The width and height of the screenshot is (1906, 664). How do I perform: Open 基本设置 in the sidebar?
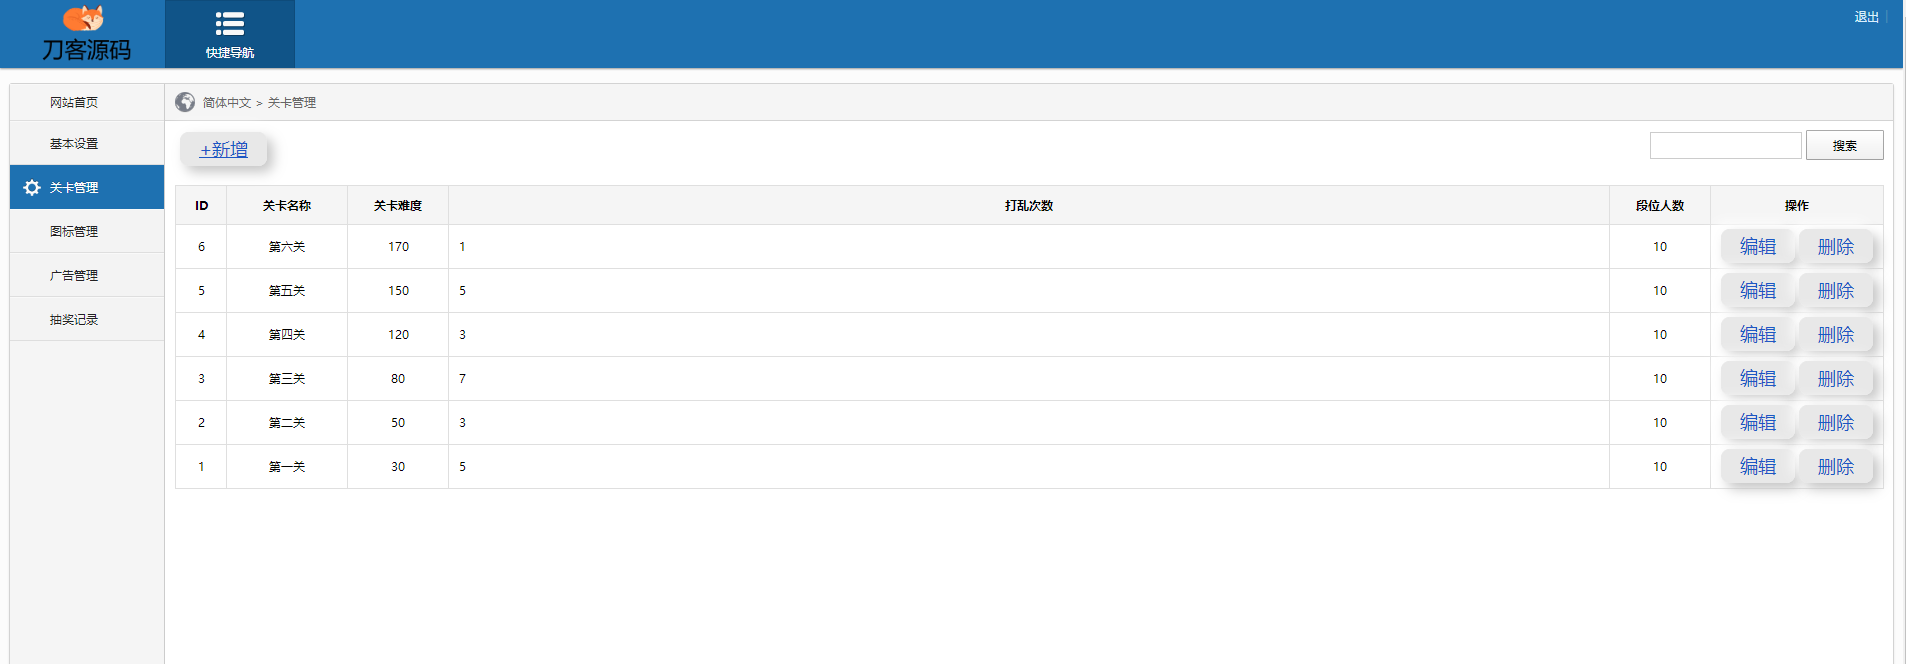tap(74, 144)
